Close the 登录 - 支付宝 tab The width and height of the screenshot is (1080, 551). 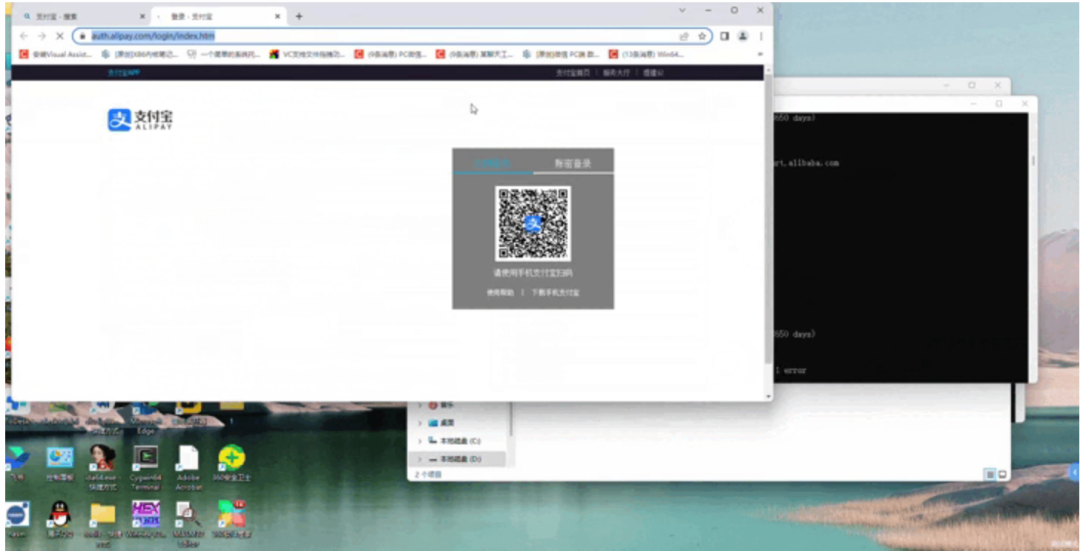pos(278,16)
